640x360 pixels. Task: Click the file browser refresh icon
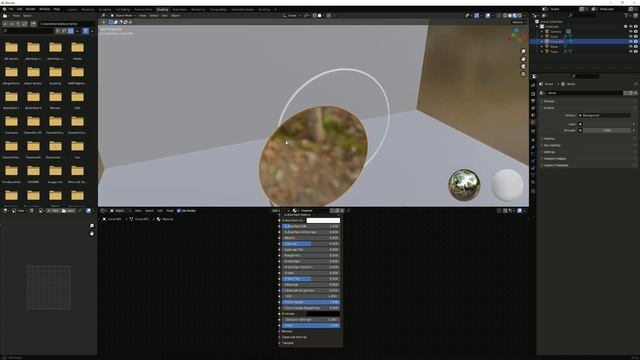[25, 24]
